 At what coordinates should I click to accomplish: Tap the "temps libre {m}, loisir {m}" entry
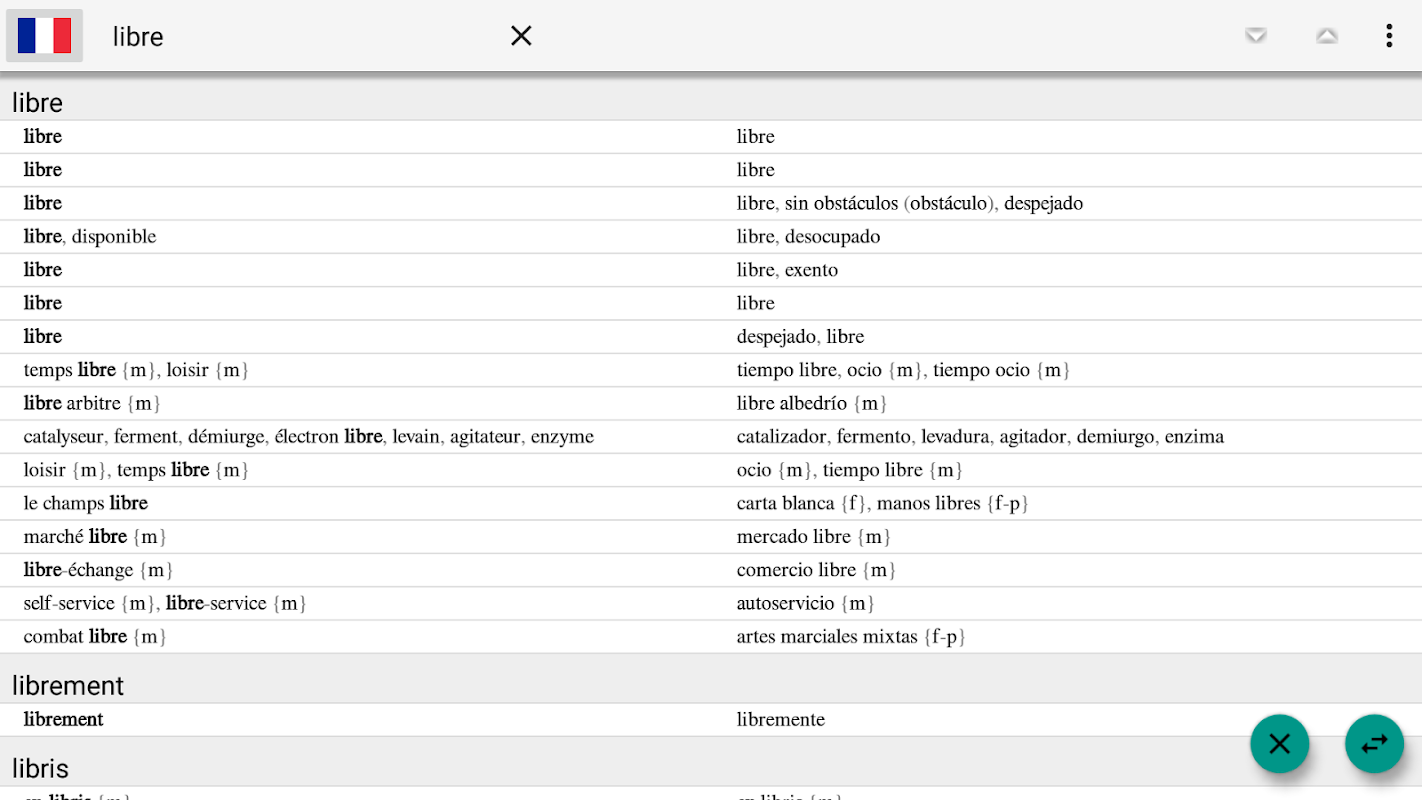pos(136,370)
